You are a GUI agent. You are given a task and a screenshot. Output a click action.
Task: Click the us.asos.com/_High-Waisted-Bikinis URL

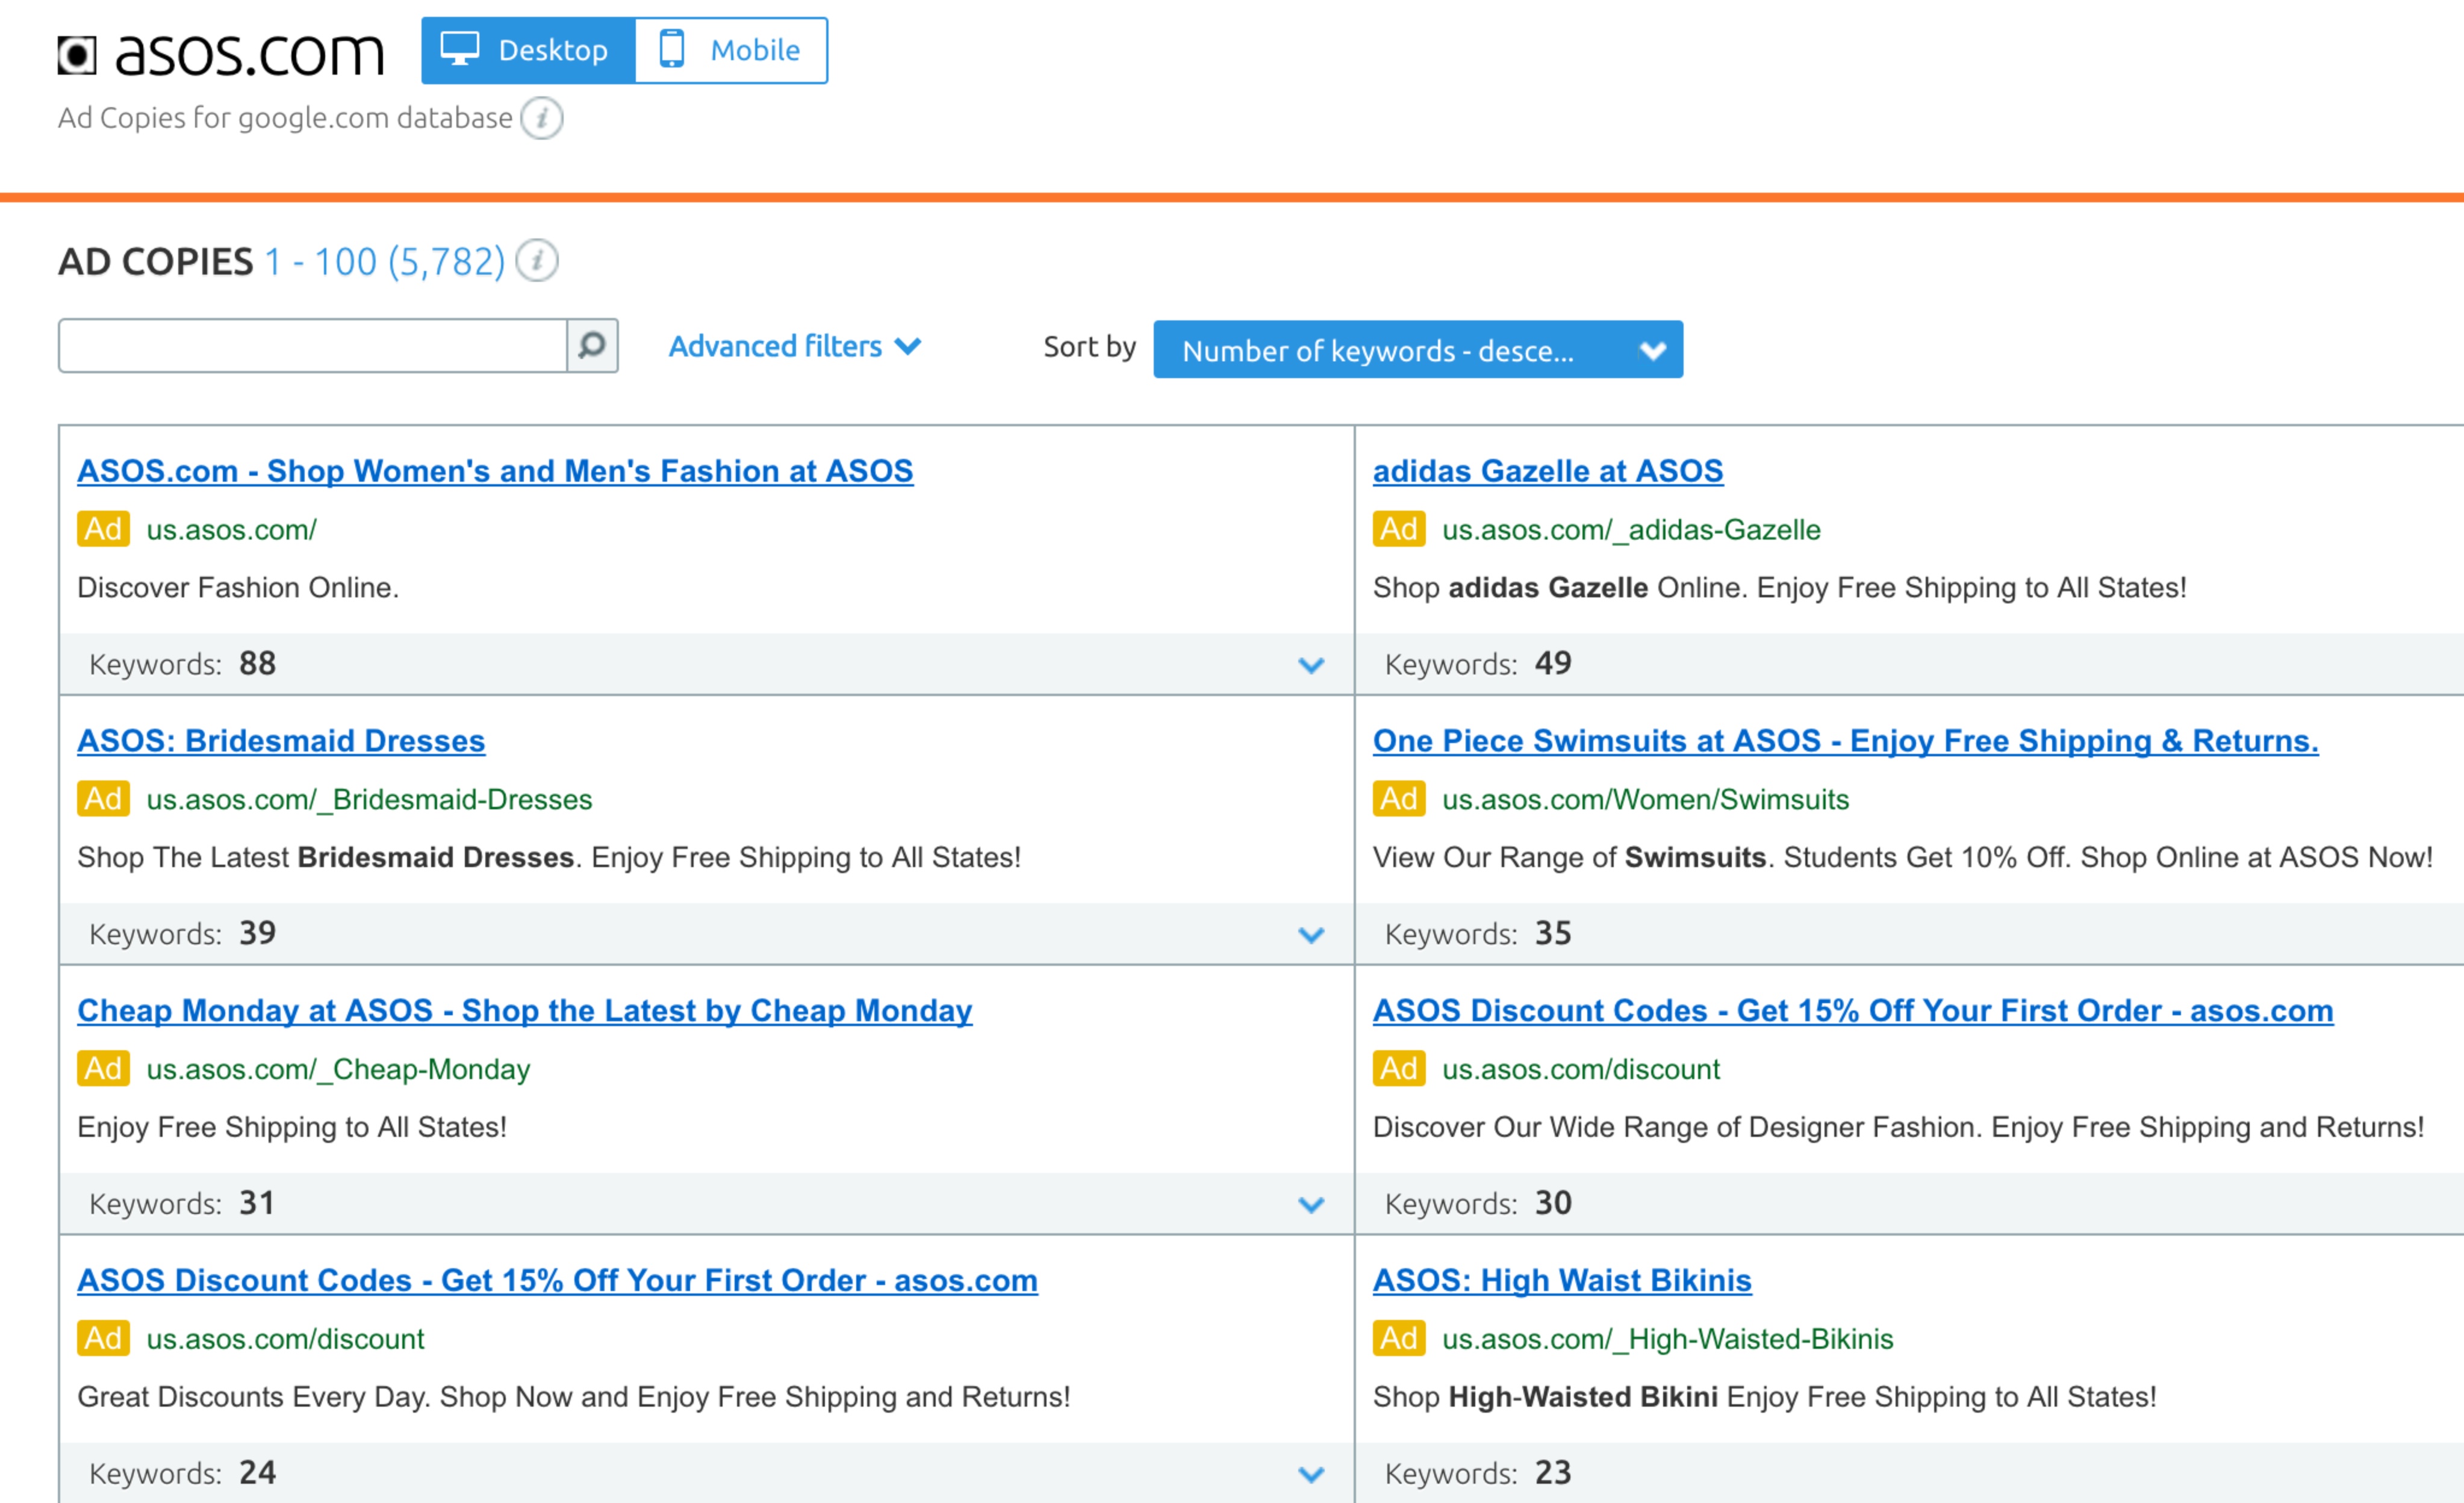[x=1667, y=1340]
